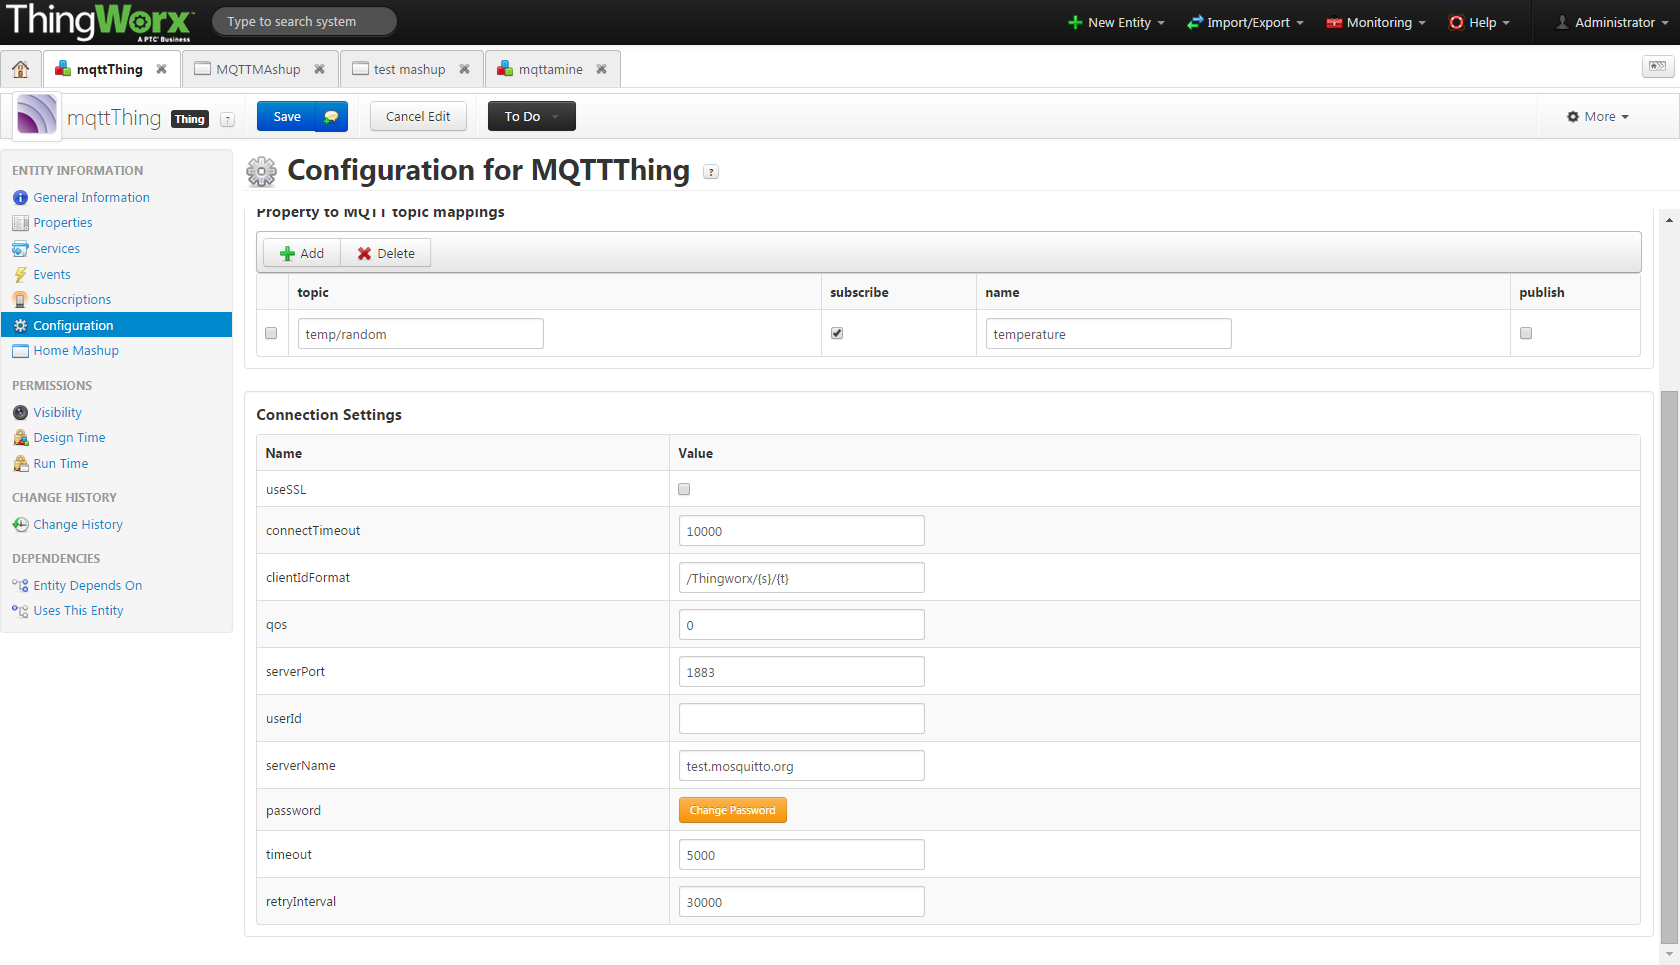Image resolution: width=1680 pixels, height=965 pixels.
Task: Edit the topic field temp/random
Action: coord(421,334)
